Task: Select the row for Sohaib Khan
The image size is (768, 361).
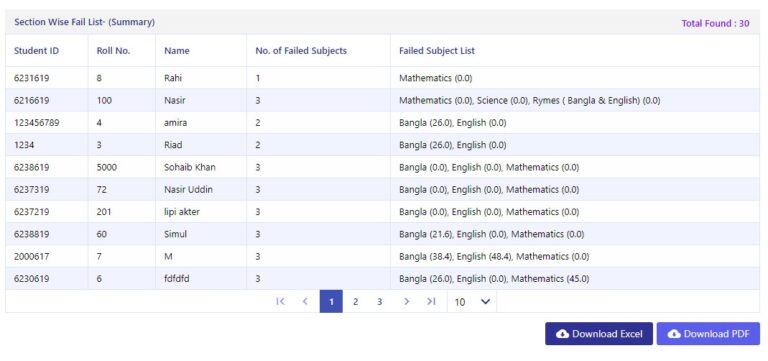Action: point(383,167)
